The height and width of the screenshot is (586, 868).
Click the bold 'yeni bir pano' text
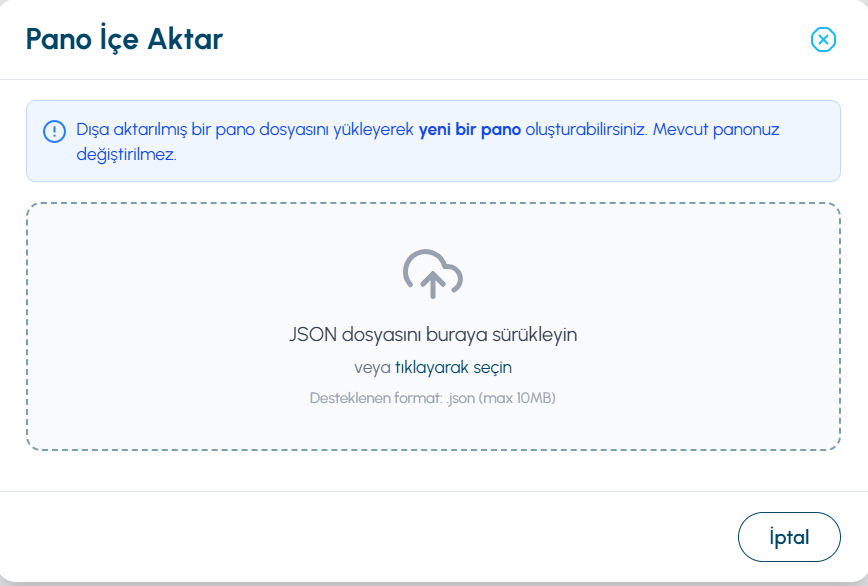[469, 129]
